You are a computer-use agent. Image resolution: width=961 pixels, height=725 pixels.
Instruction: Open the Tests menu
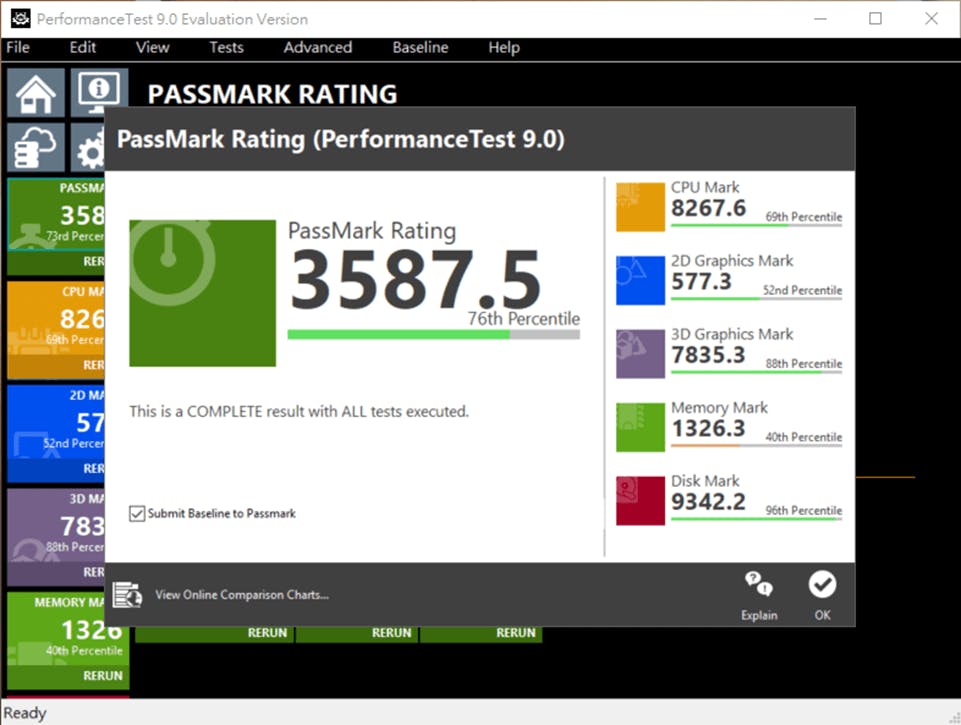pos(226,47)
